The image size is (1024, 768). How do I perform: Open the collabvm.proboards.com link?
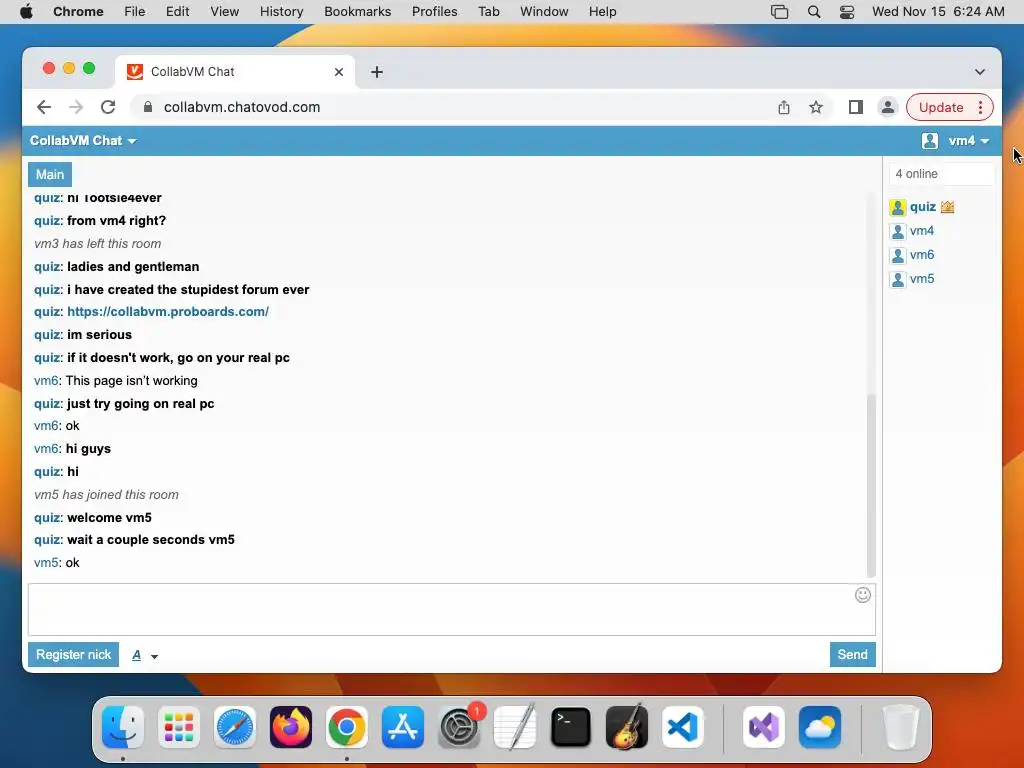(168, 312)
